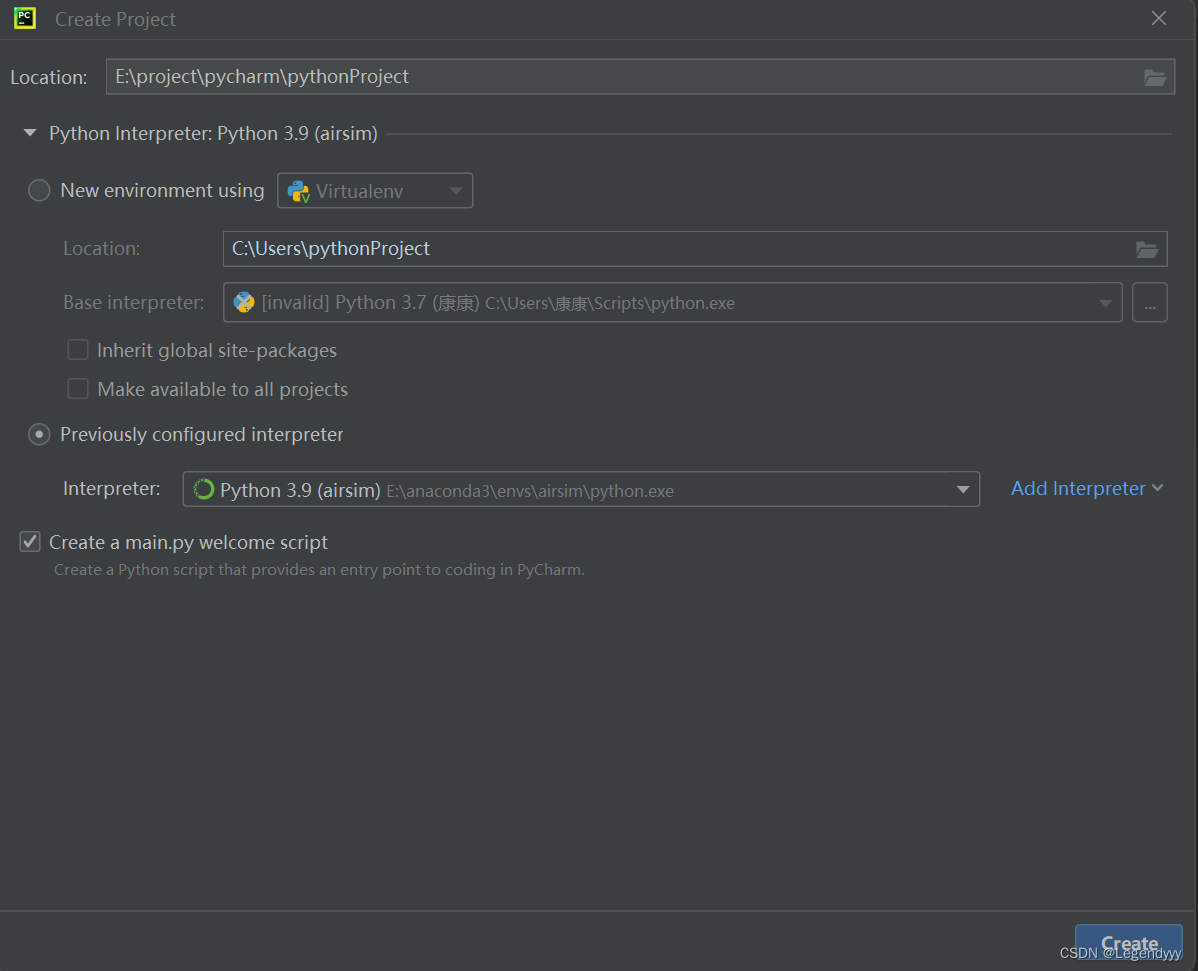
Task: Click the Interpreter: label
Action: 112,488
